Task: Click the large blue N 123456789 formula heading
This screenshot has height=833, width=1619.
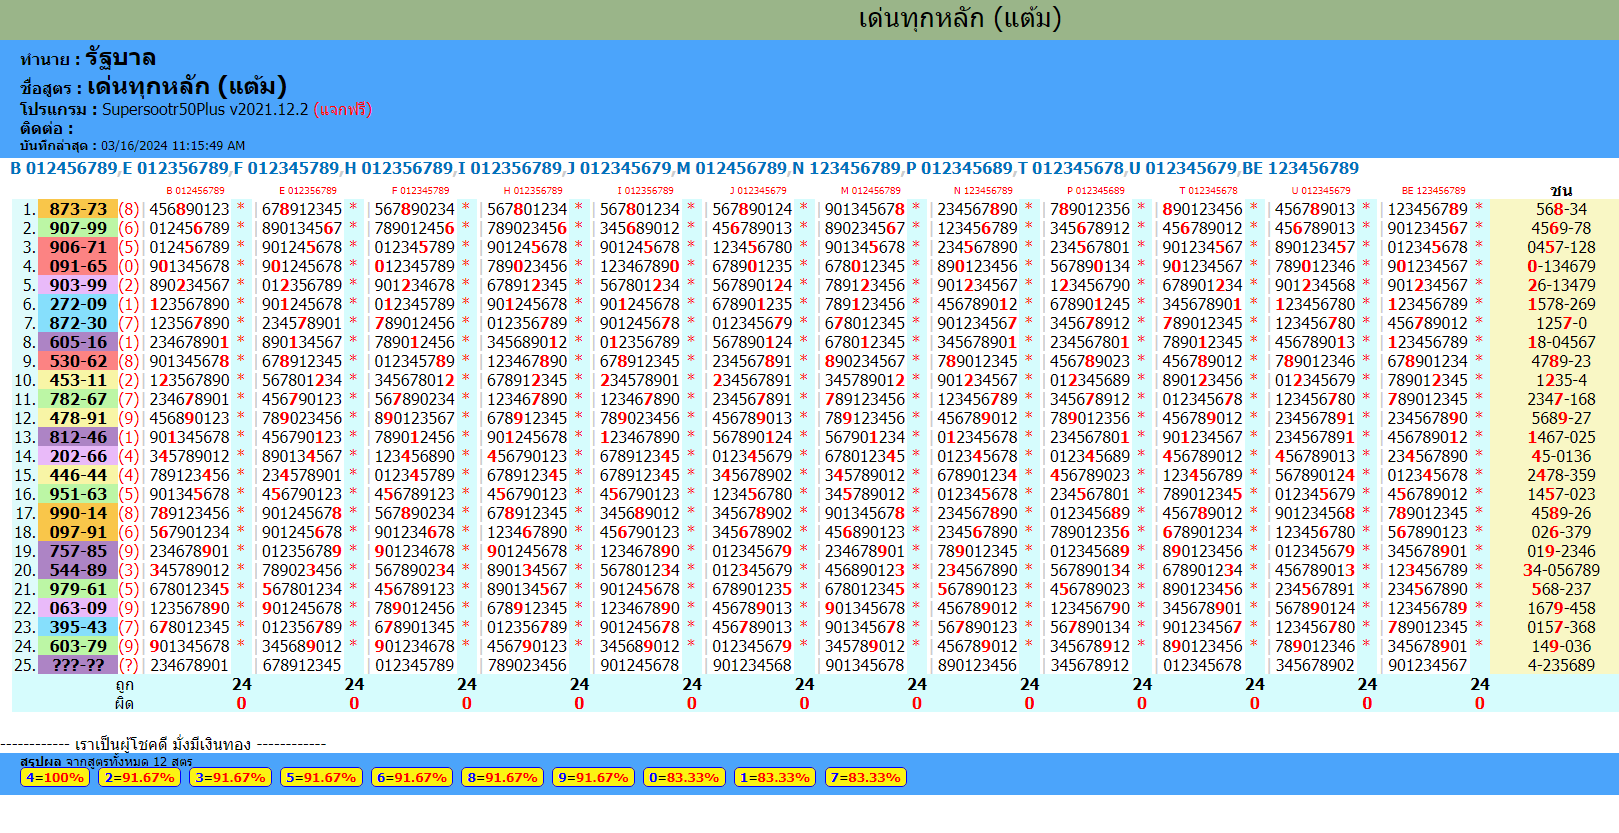Action: [846, 168]
